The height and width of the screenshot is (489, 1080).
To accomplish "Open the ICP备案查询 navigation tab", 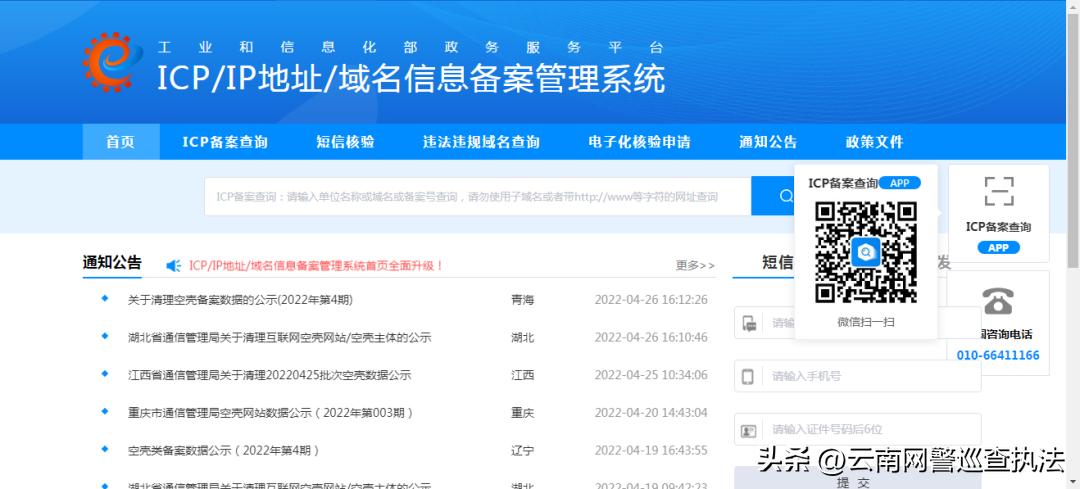I will (x=225, y=142).
